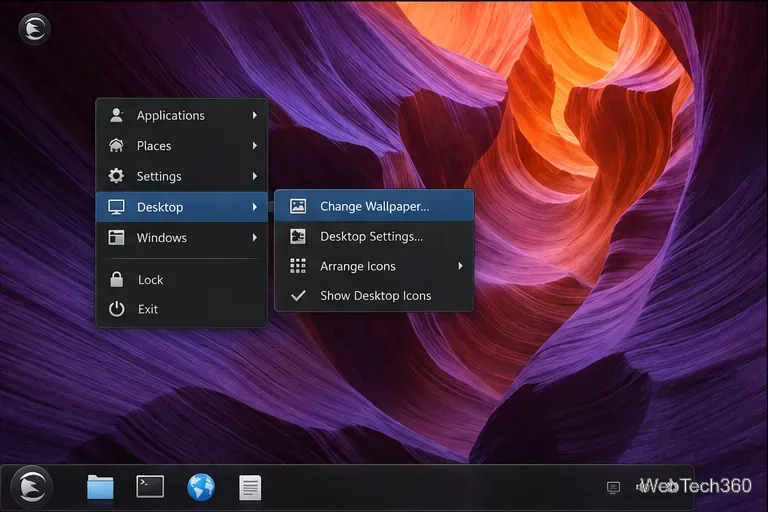Open the Enlightenment start button in the shelf
The image size is (768, 512).
pos(32,487)
